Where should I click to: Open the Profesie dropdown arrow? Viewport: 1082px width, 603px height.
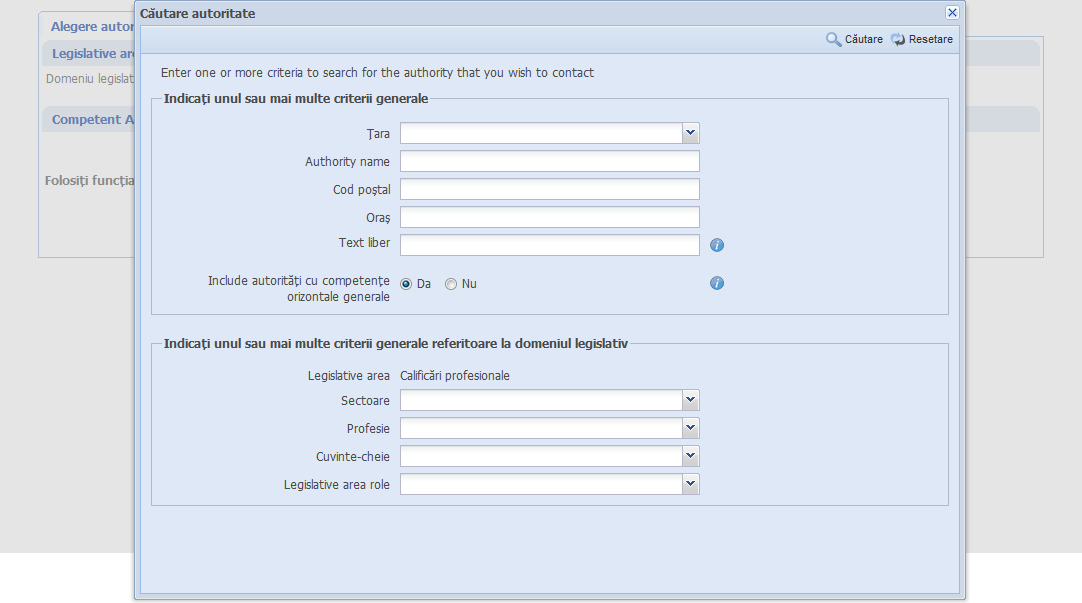click(690, 428)
